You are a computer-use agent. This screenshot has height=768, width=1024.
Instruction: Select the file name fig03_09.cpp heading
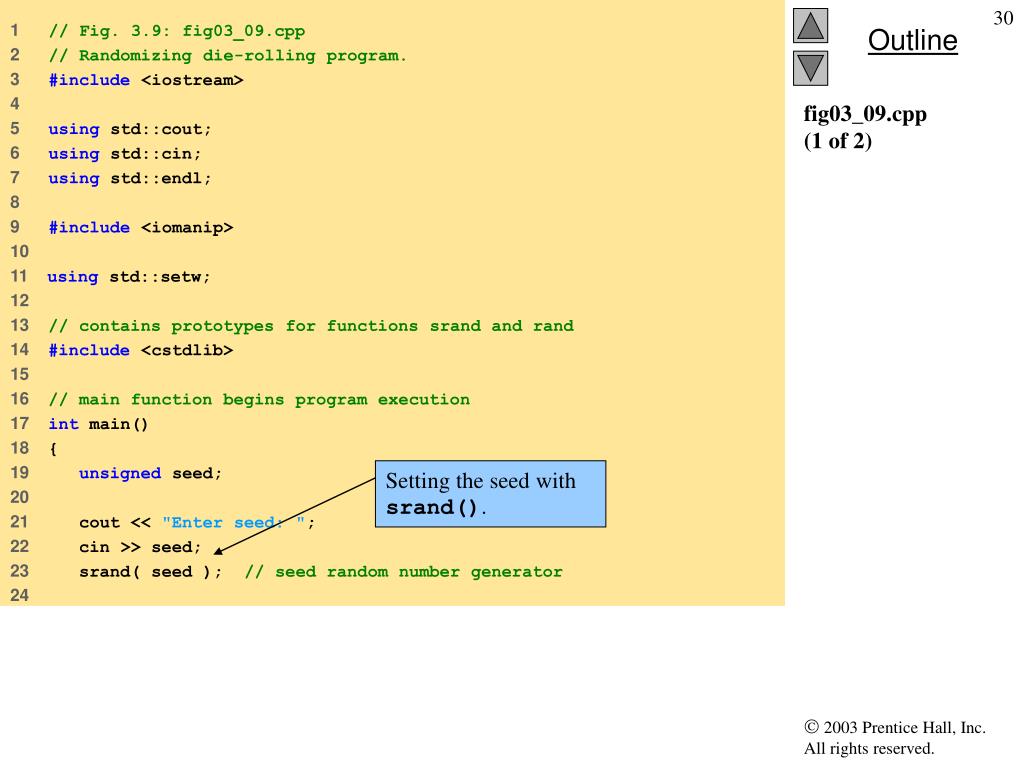coord(865,114)
